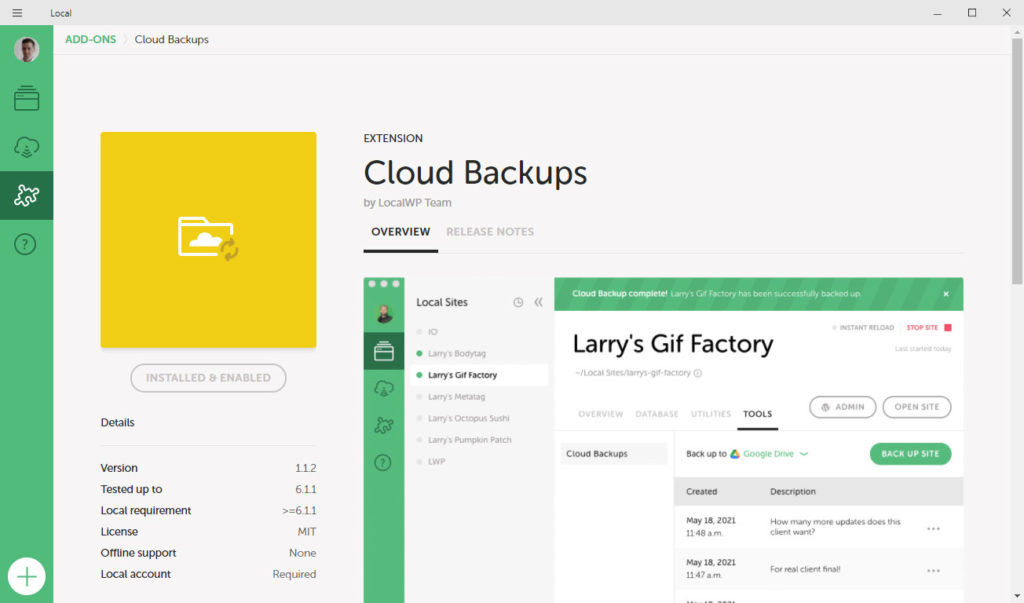Close the Cloud Backup complete banner
The height and width of the screenshot is (603, 1024).
tap(946, 294)
